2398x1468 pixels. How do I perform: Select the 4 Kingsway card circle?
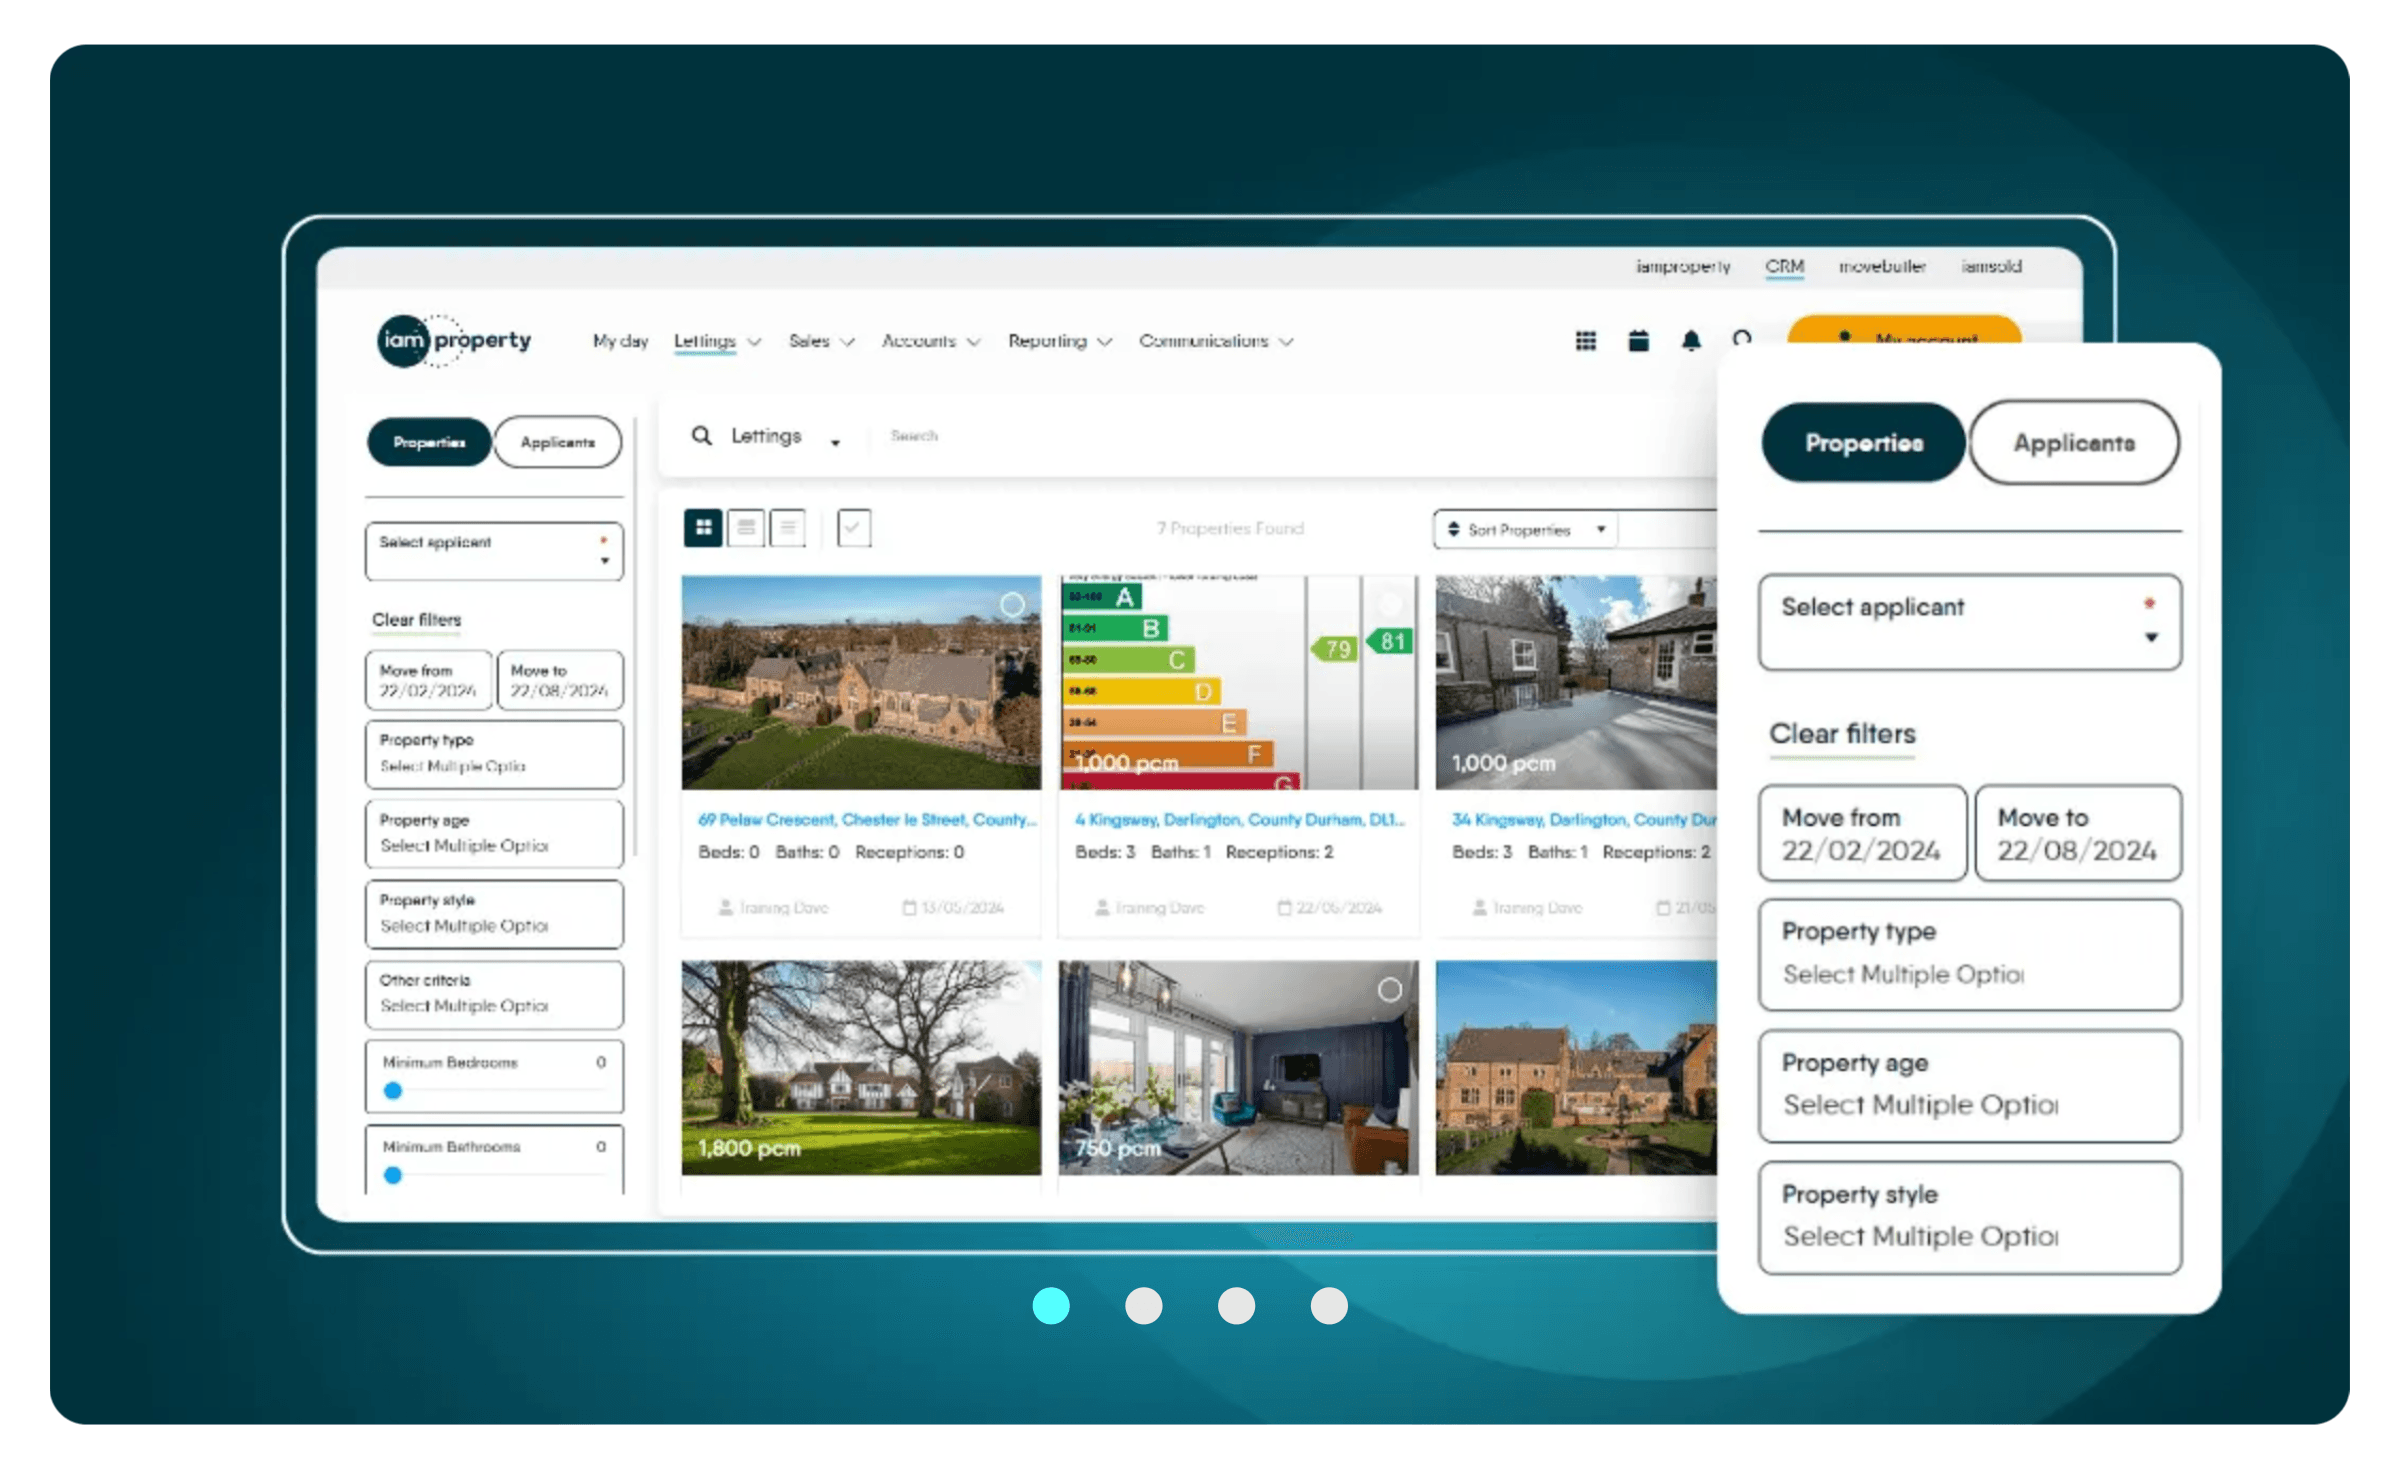pos(1389,604)
